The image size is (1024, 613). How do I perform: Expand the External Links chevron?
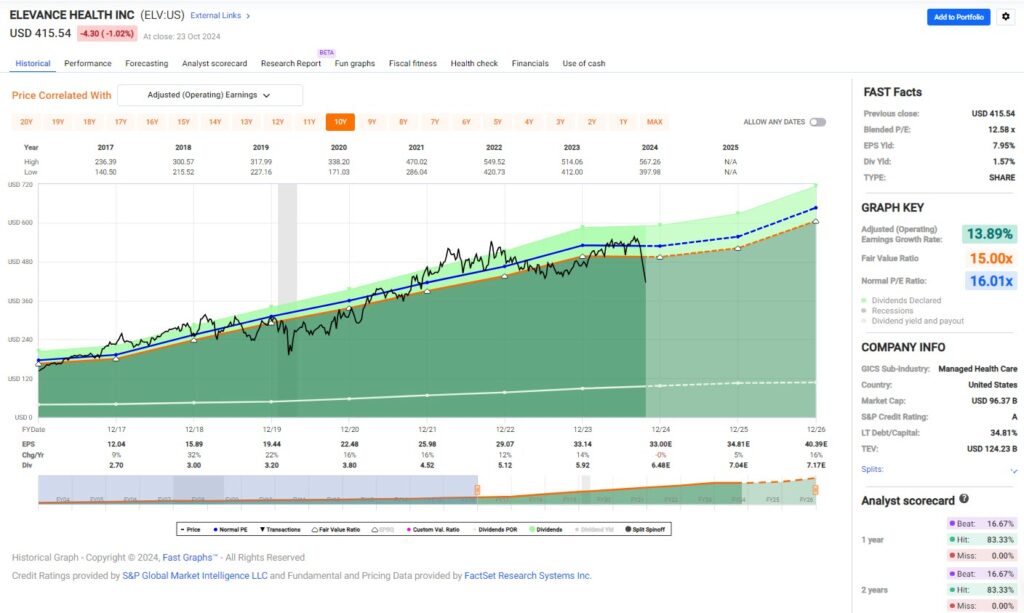[x=246, y=16]
